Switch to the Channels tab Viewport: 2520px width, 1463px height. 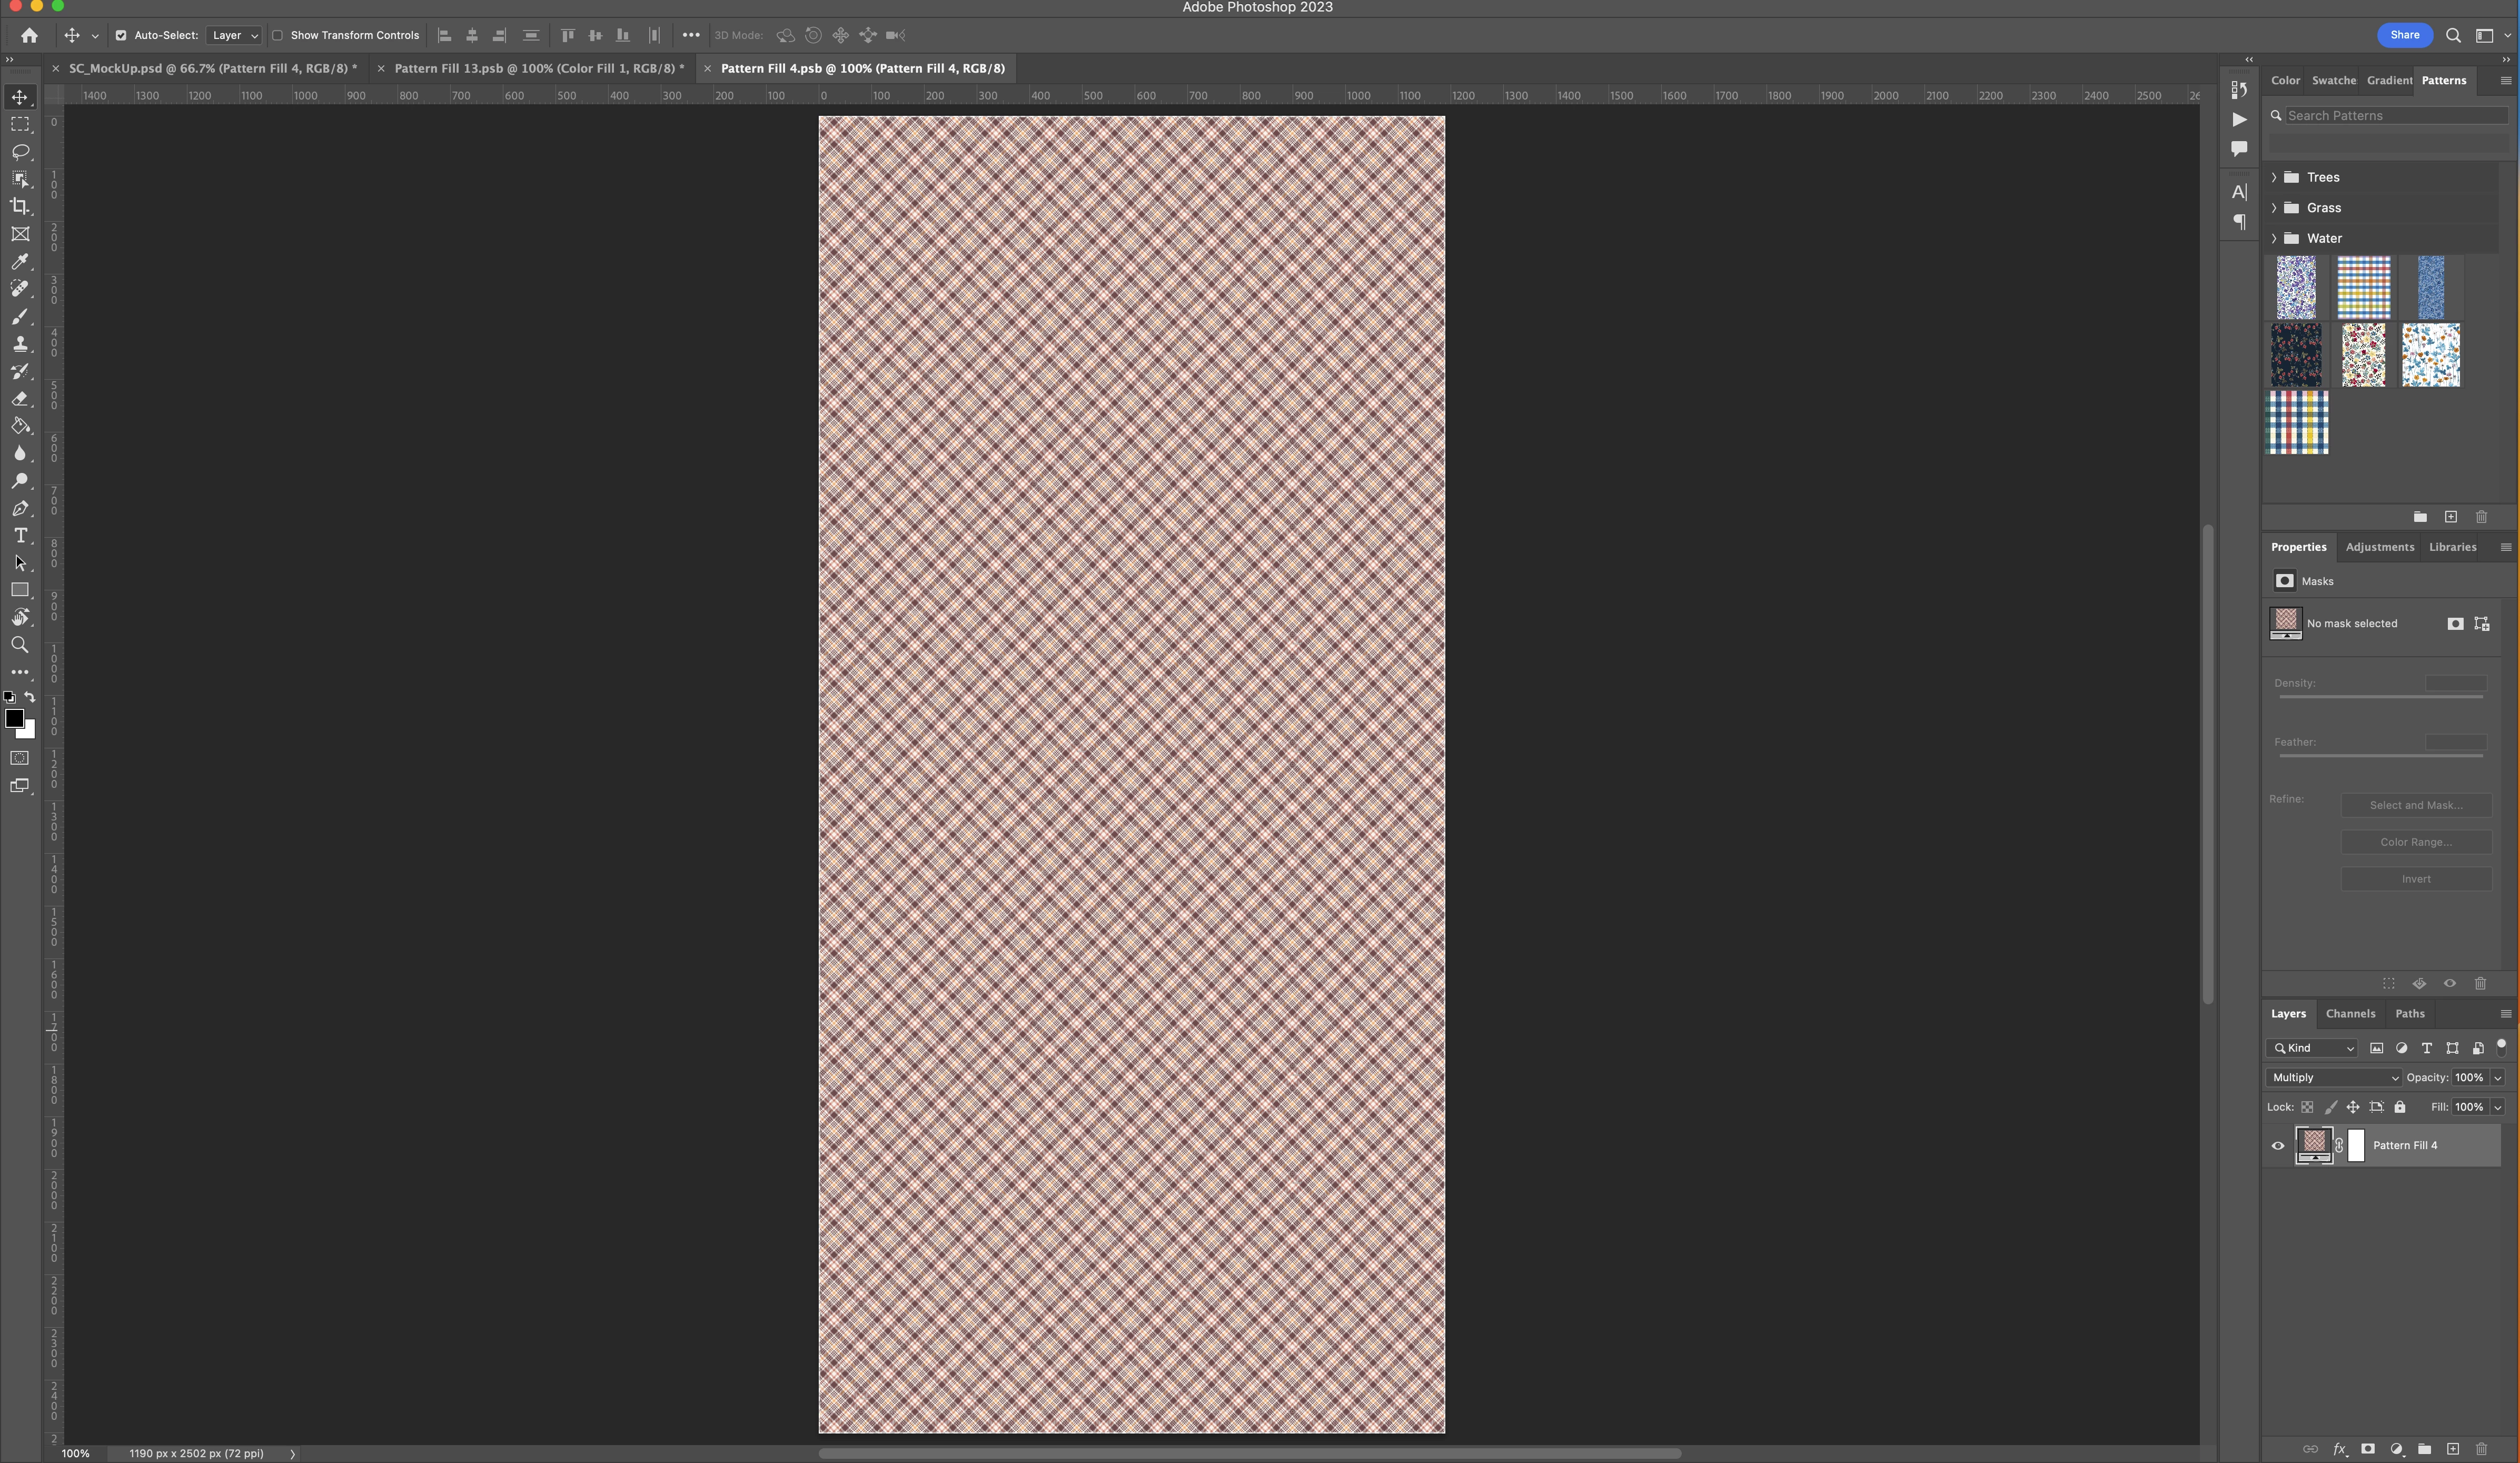[2349, 1013]
